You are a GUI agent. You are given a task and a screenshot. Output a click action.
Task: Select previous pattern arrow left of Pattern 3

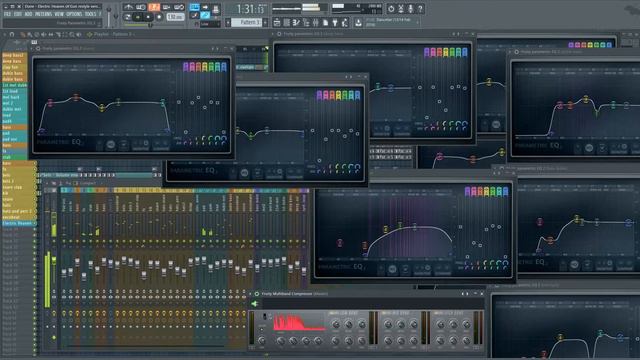[x=228, y=22]
